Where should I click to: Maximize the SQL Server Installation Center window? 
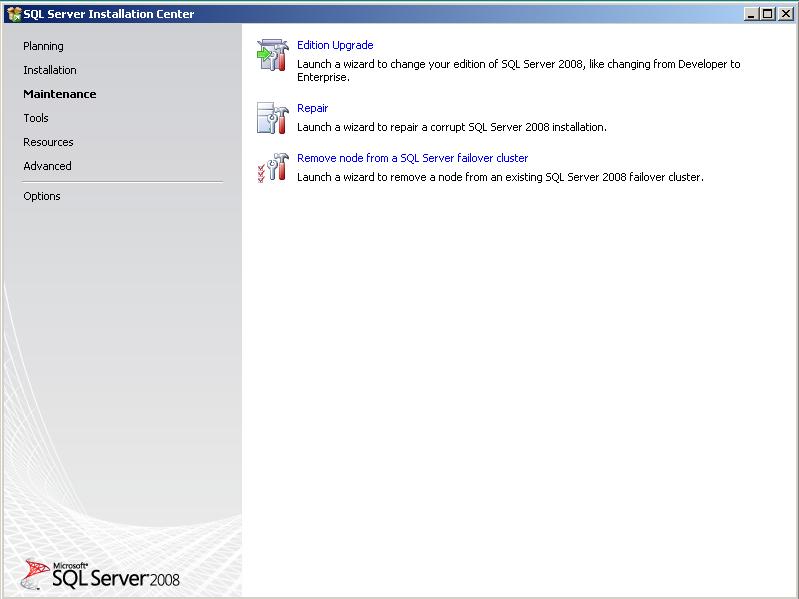point(767,14)
